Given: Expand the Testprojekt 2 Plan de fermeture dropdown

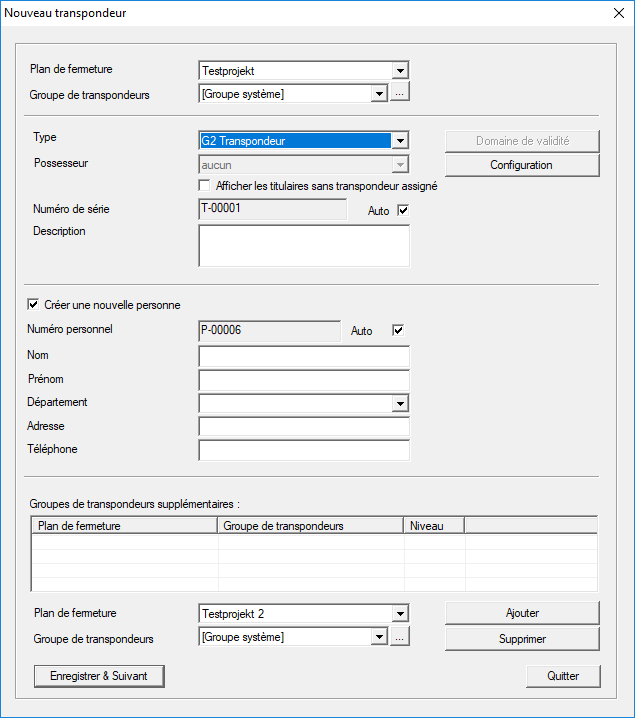Looking at the screenshot, I should coord(400,613).
